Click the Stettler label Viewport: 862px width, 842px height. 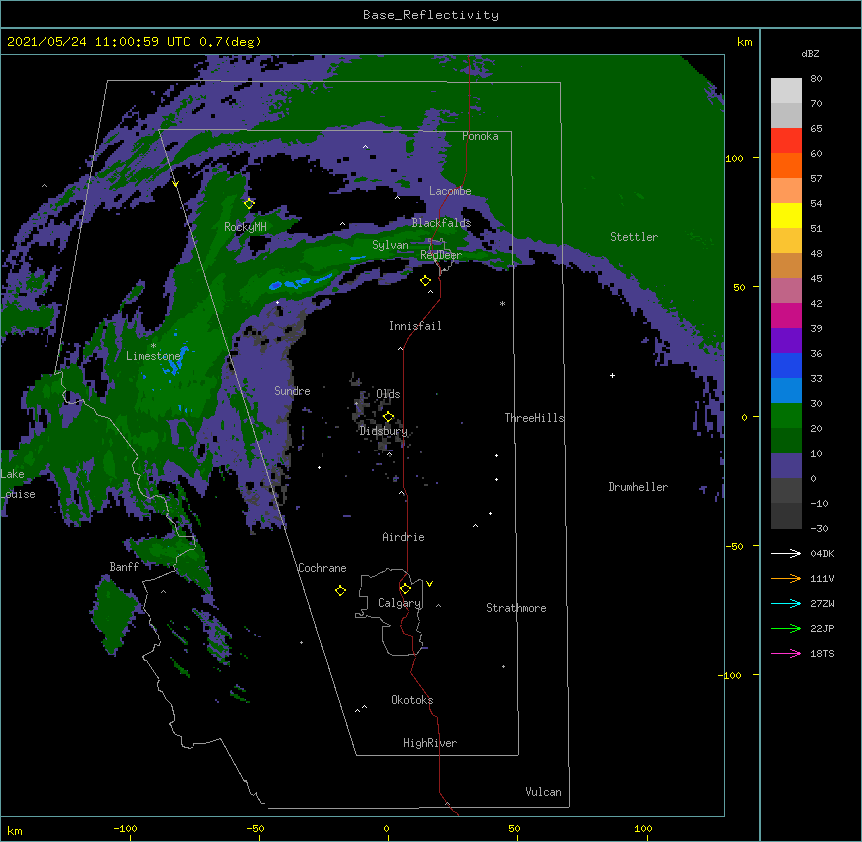pyautogui.click(x=634, y=237)
